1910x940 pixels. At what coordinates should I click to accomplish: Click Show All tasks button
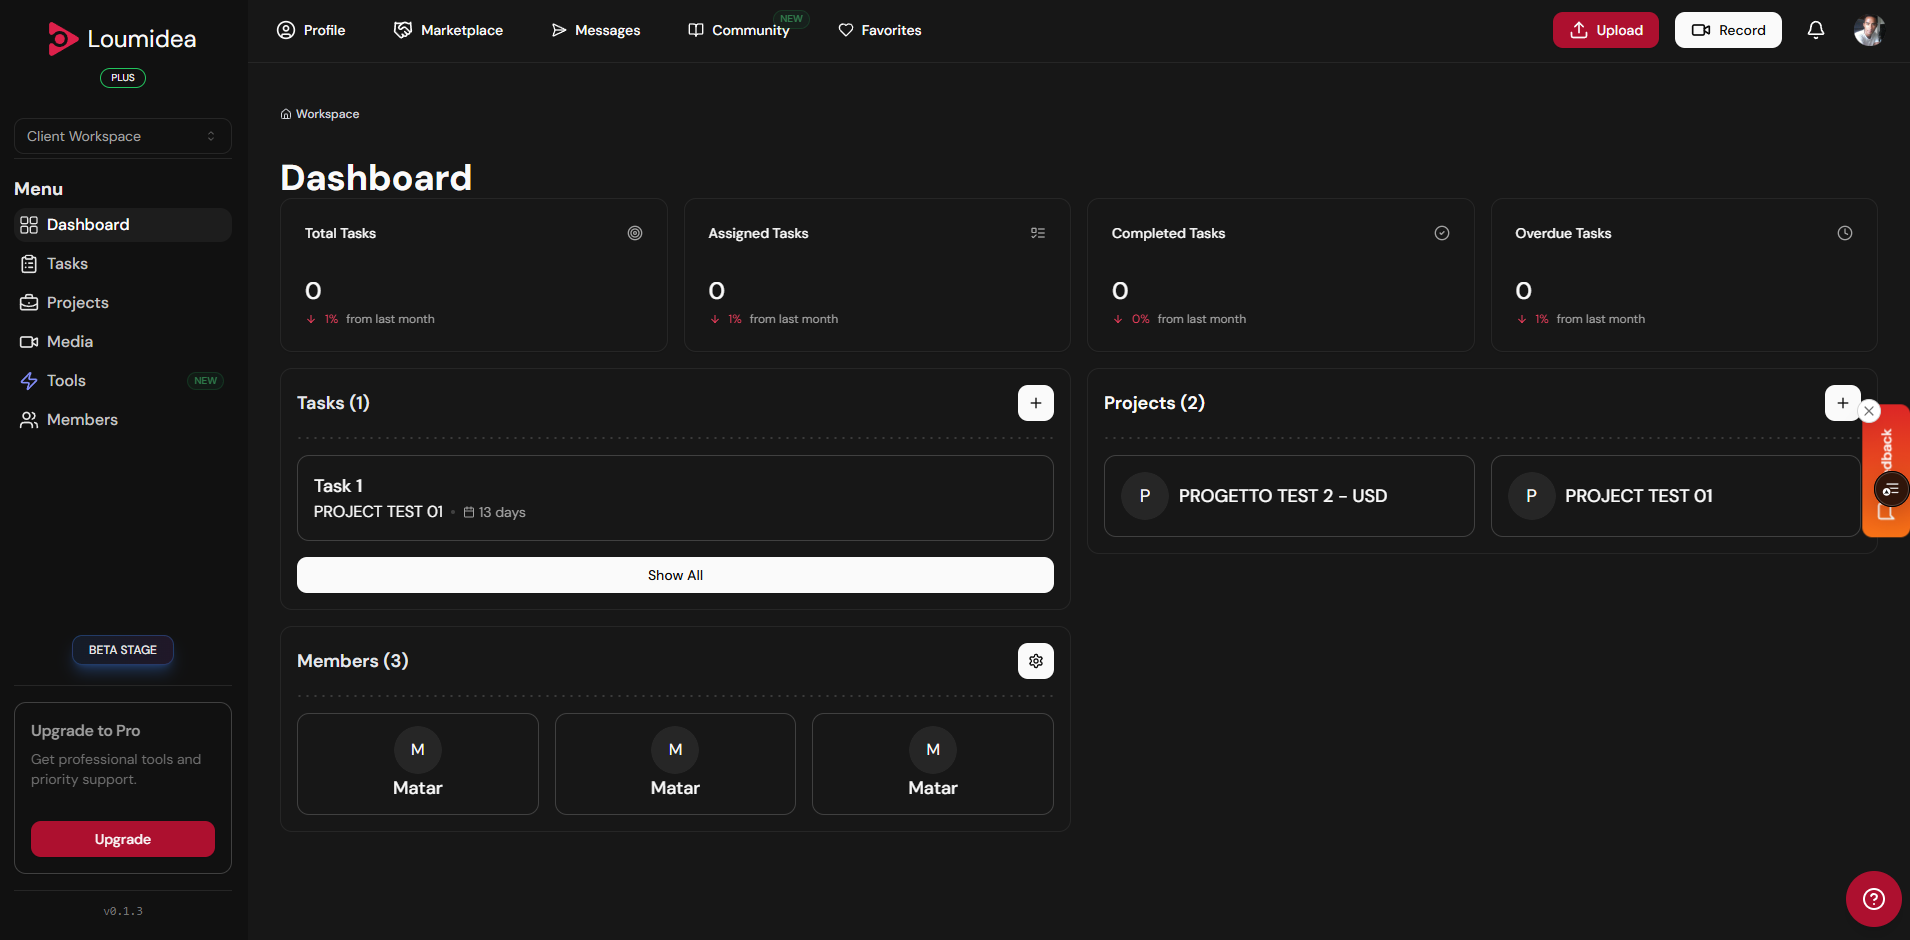(x=675, y=575)
